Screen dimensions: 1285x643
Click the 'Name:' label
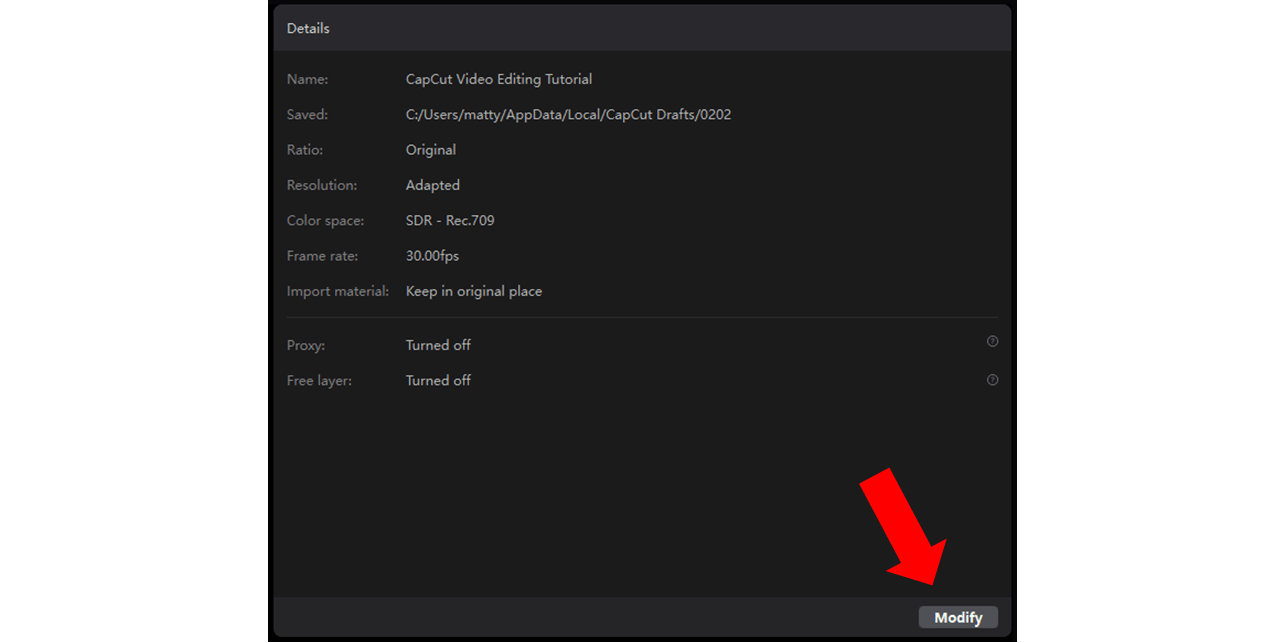point(307,79)
